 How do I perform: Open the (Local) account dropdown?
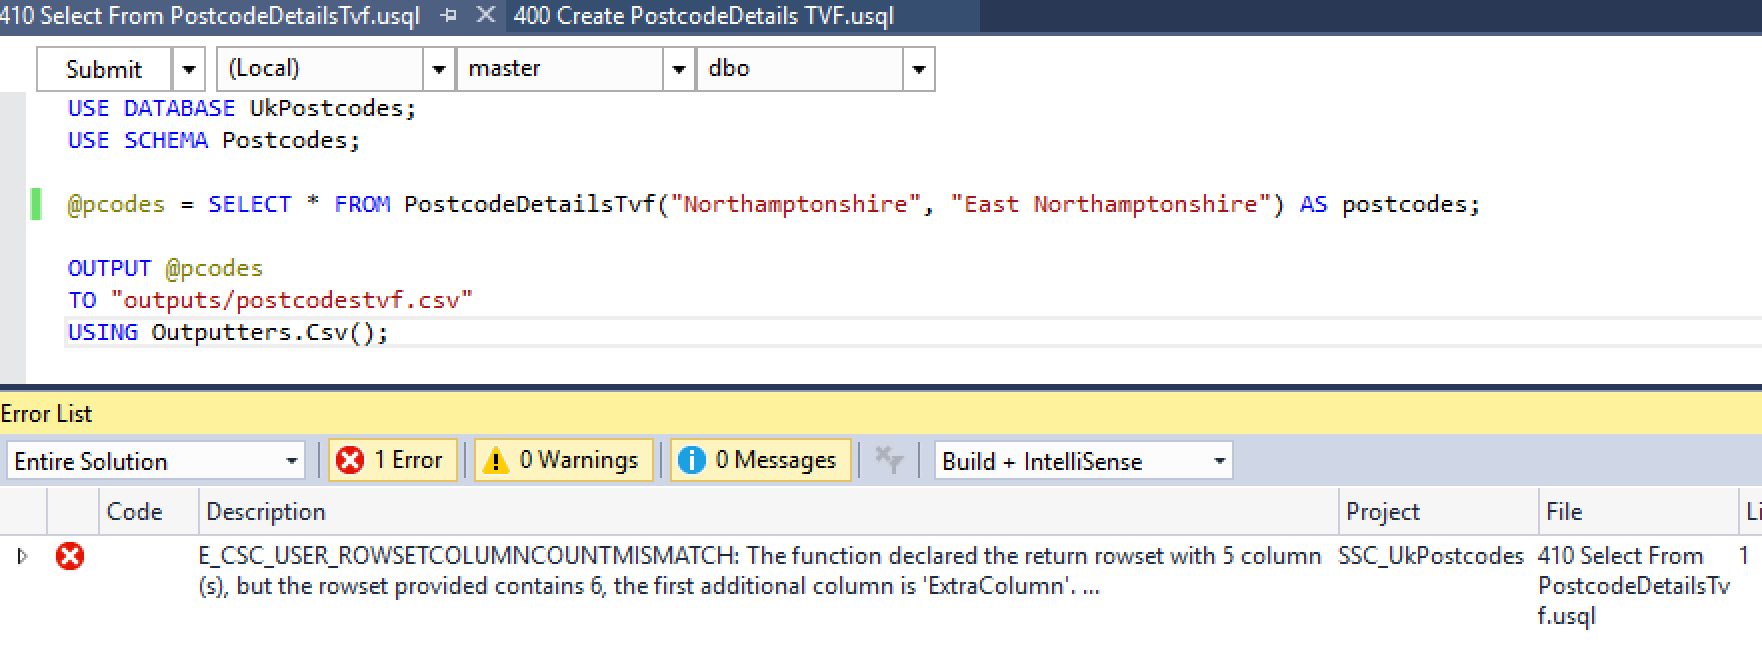click(437, 69)
